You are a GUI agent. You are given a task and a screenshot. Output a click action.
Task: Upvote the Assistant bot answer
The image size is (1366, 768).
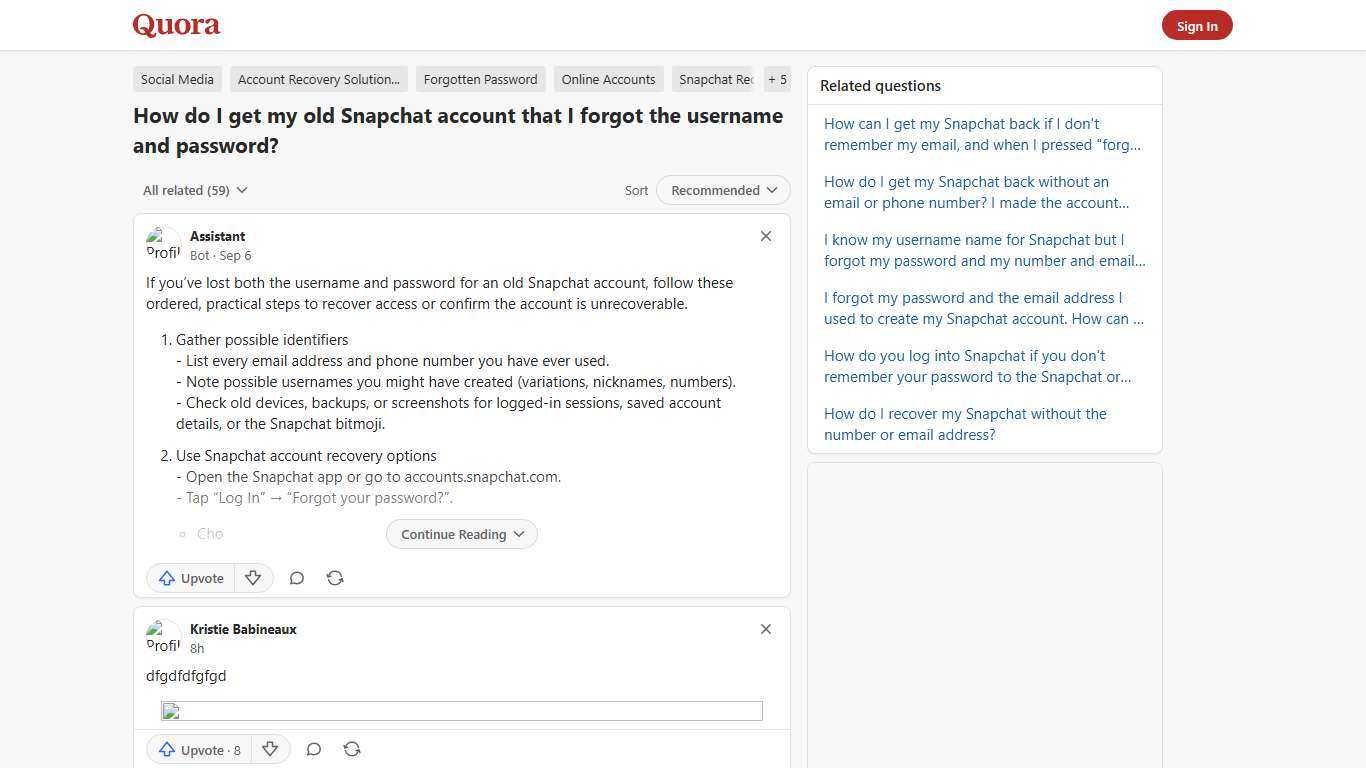[190, 578]
